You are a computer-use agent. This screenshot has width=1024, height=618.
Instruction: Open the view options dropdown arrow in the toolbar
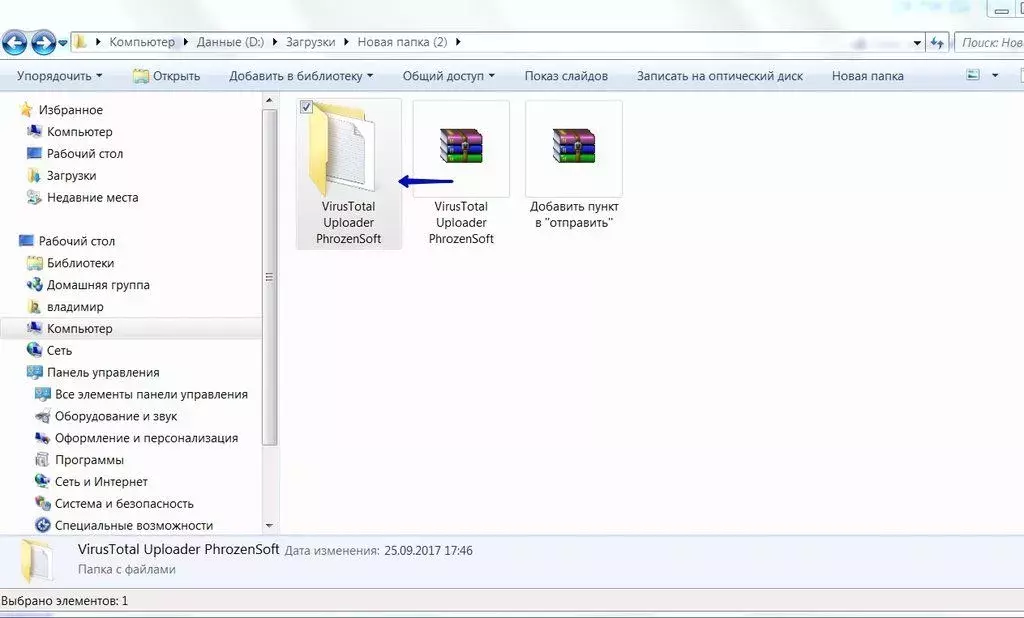995,75
